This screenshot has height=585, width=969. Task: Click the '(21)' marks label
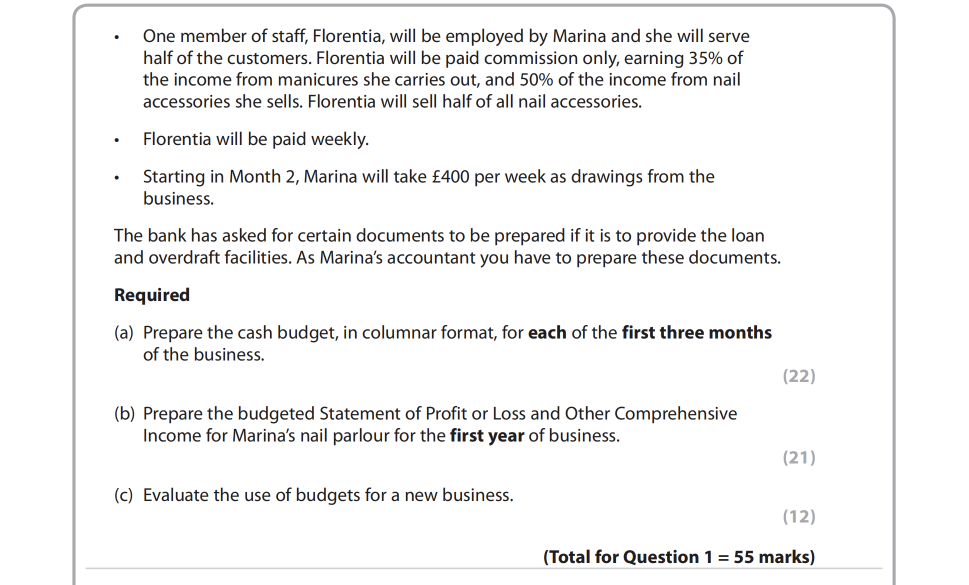point(798,457)
